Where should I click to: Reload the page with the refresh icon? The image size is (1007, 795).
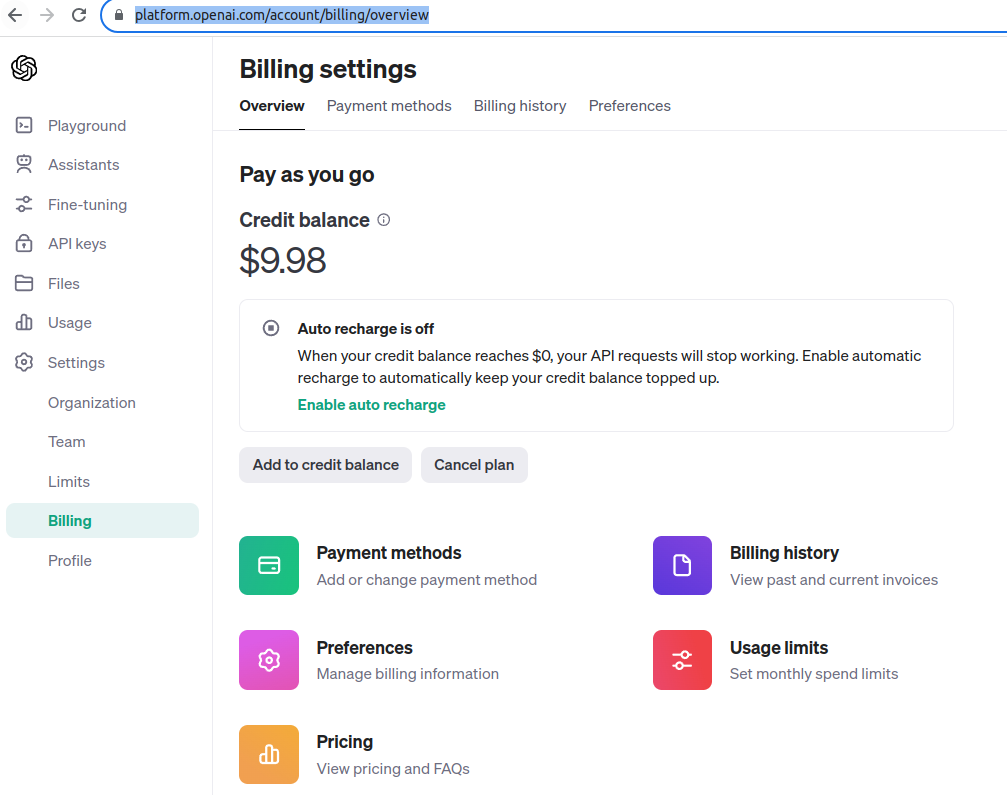[78, 15]
